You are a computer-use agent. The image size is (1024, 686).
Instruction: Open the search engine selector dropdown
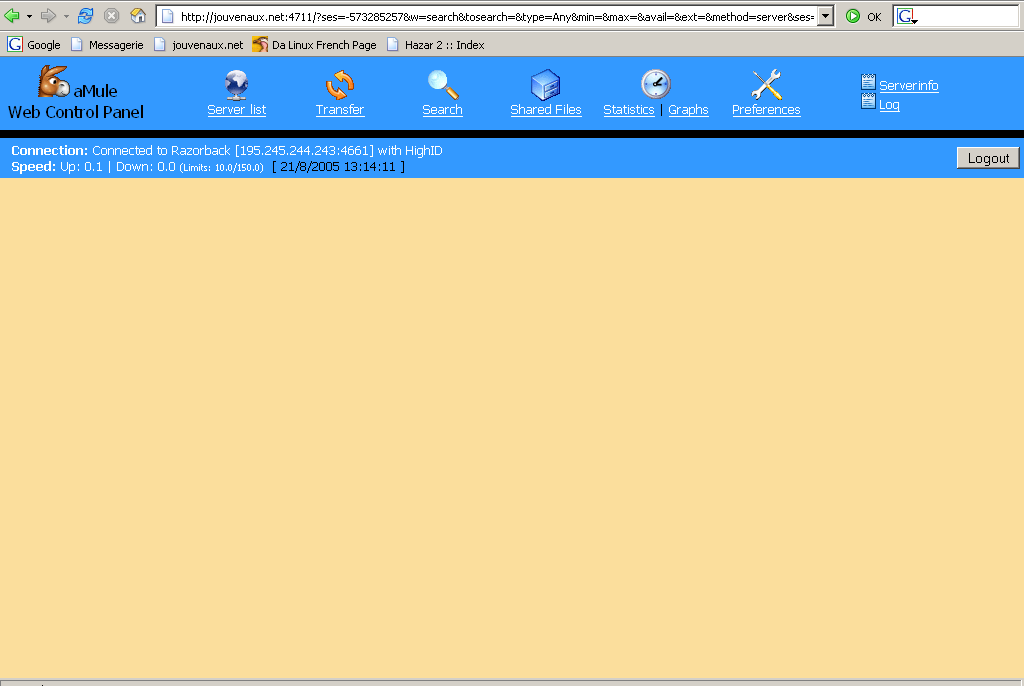point(907,17)
